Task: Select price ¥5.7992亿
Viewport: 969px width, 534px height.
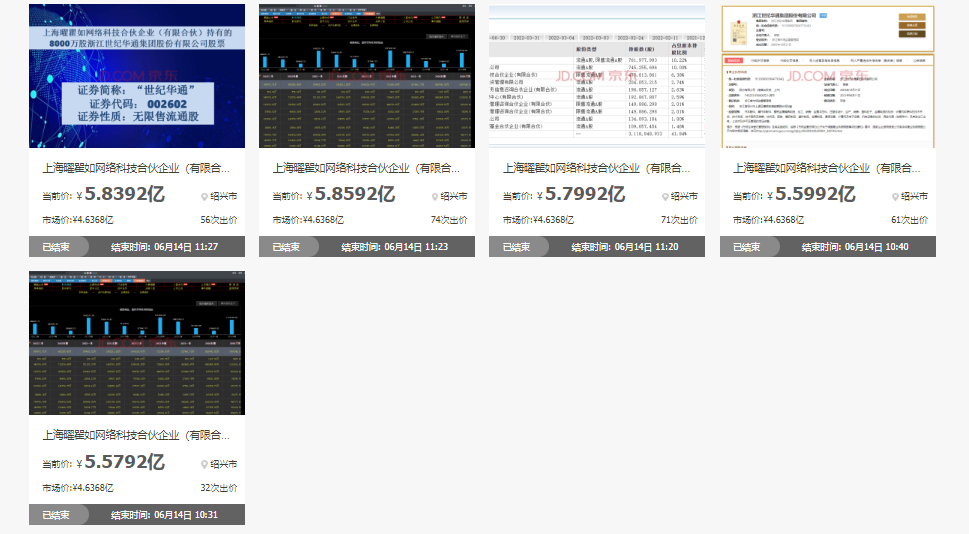Action: tap(581, 195)
